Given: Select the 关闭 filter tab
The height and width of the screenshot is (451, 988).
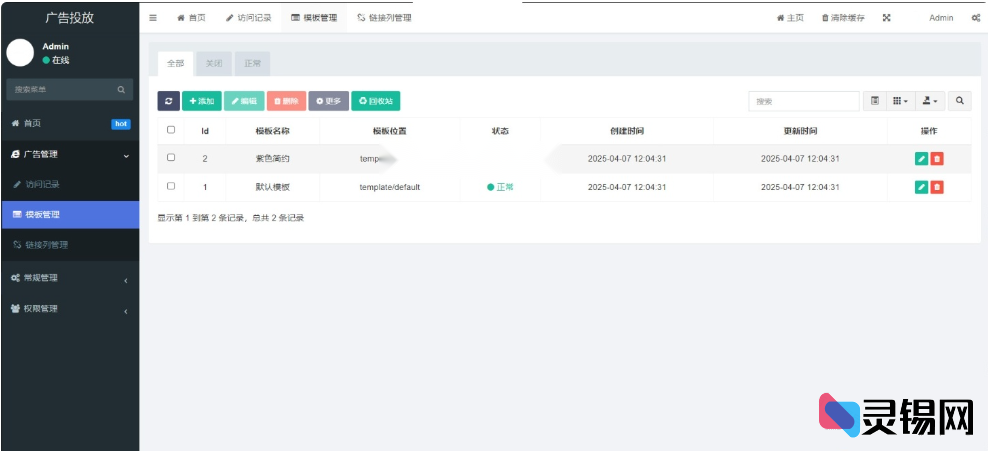Looking at the screenshot, I should 214,64.
